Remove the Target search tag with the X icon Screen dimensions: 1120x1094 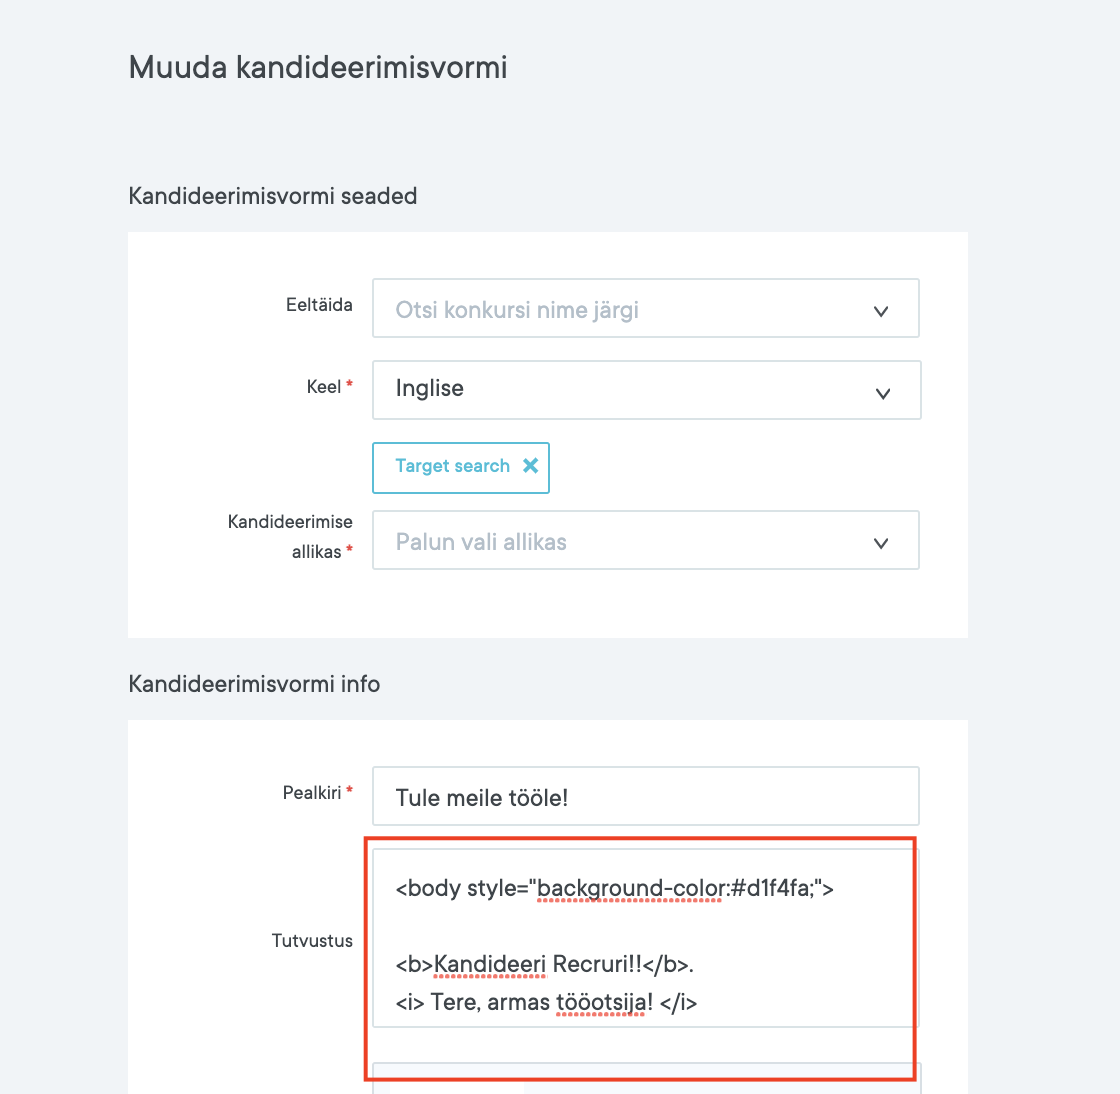pyautogui.click(x=531, y=466)
